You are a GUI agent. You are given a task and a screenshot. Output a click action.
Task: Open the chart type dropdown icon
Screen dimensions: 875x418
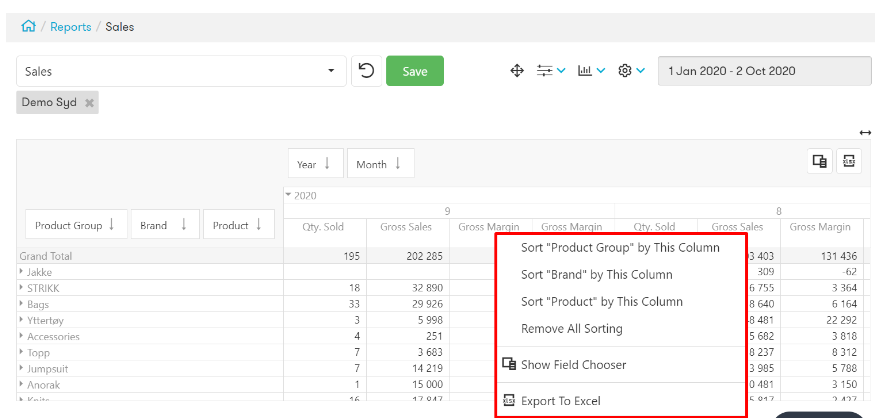click(592, 71)
